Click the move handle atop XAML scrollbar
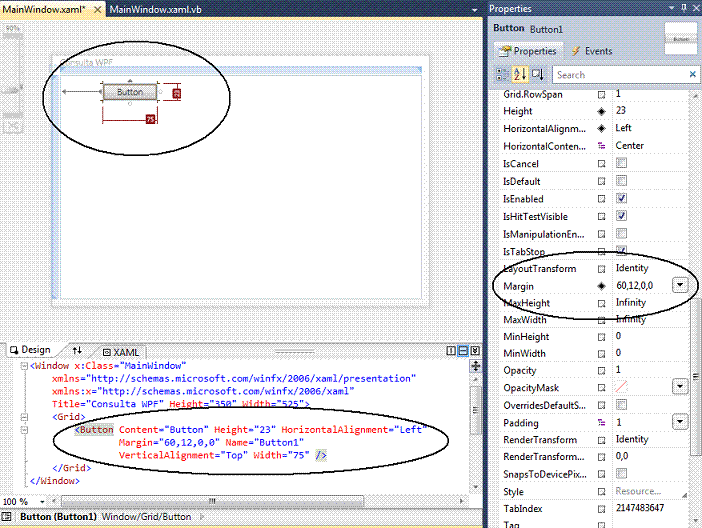Viewport: 702px width, 528px height. [475, 366]
